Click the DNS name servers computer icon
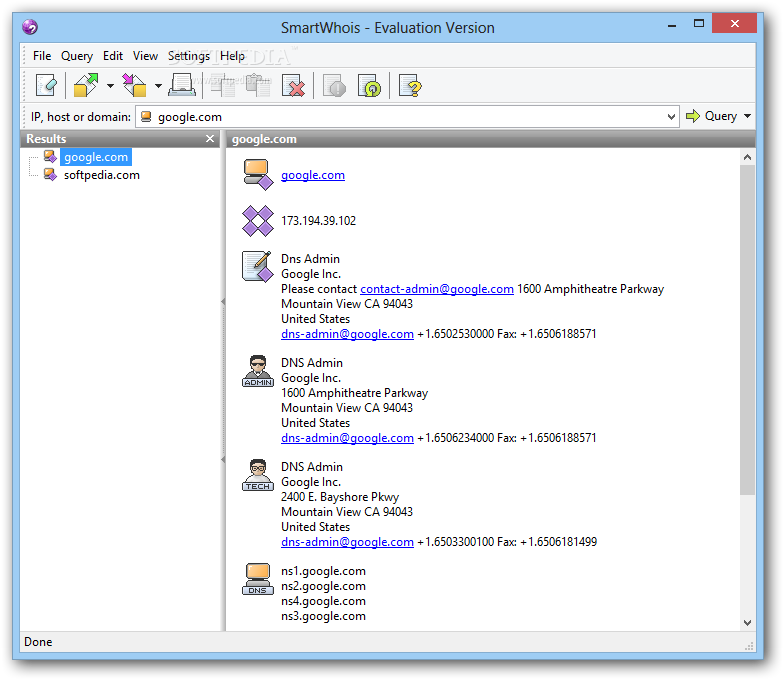Image resolution: width=784 pixels, height=680 pixels. [258, 579]
